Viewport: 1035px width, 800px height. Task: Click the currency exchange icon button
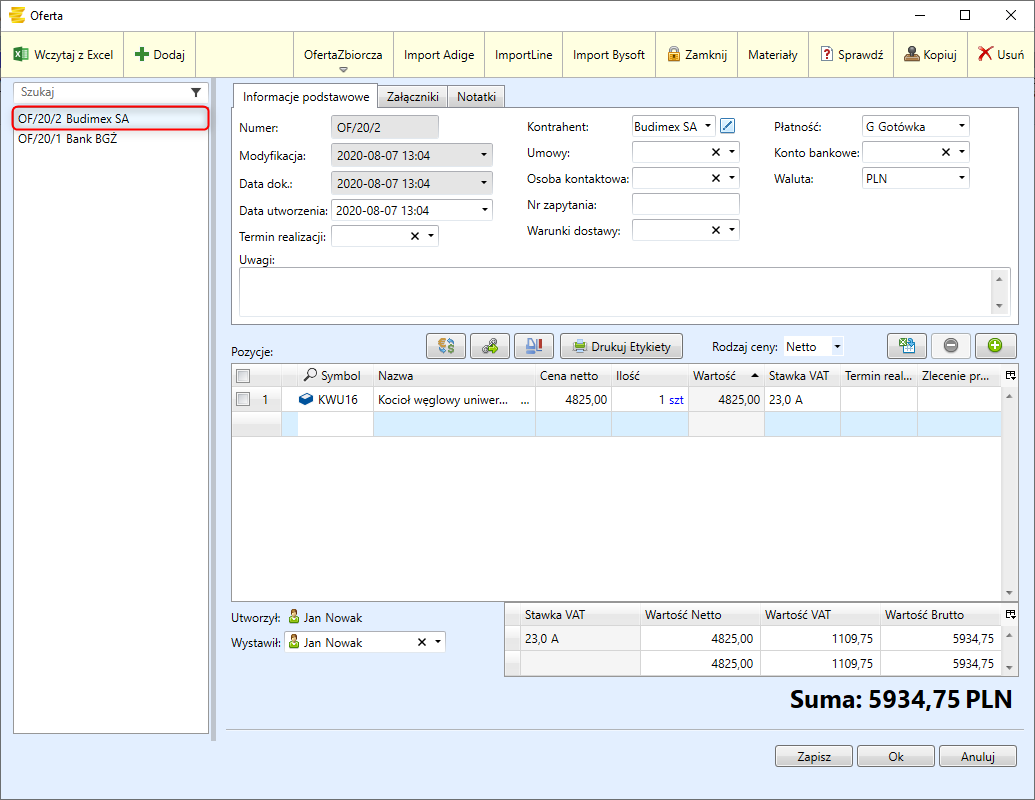[x=446, y=346]
